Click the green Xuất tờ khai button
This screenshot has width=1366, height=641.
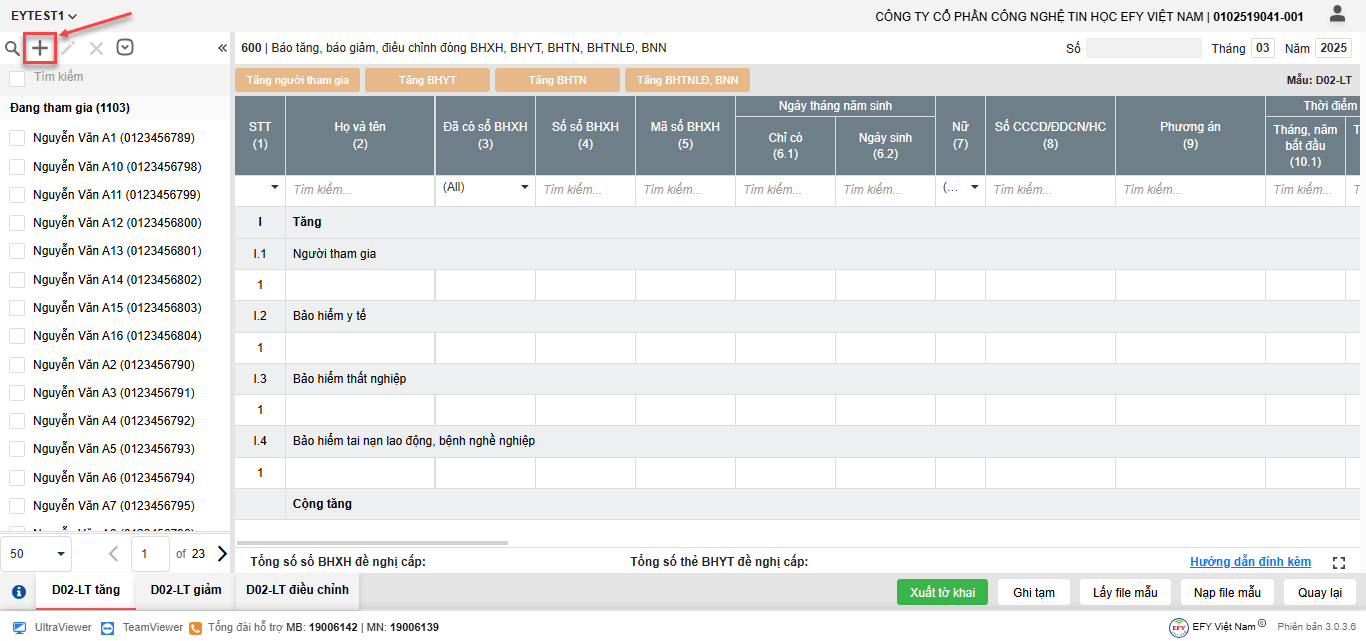tap(942, 592)
